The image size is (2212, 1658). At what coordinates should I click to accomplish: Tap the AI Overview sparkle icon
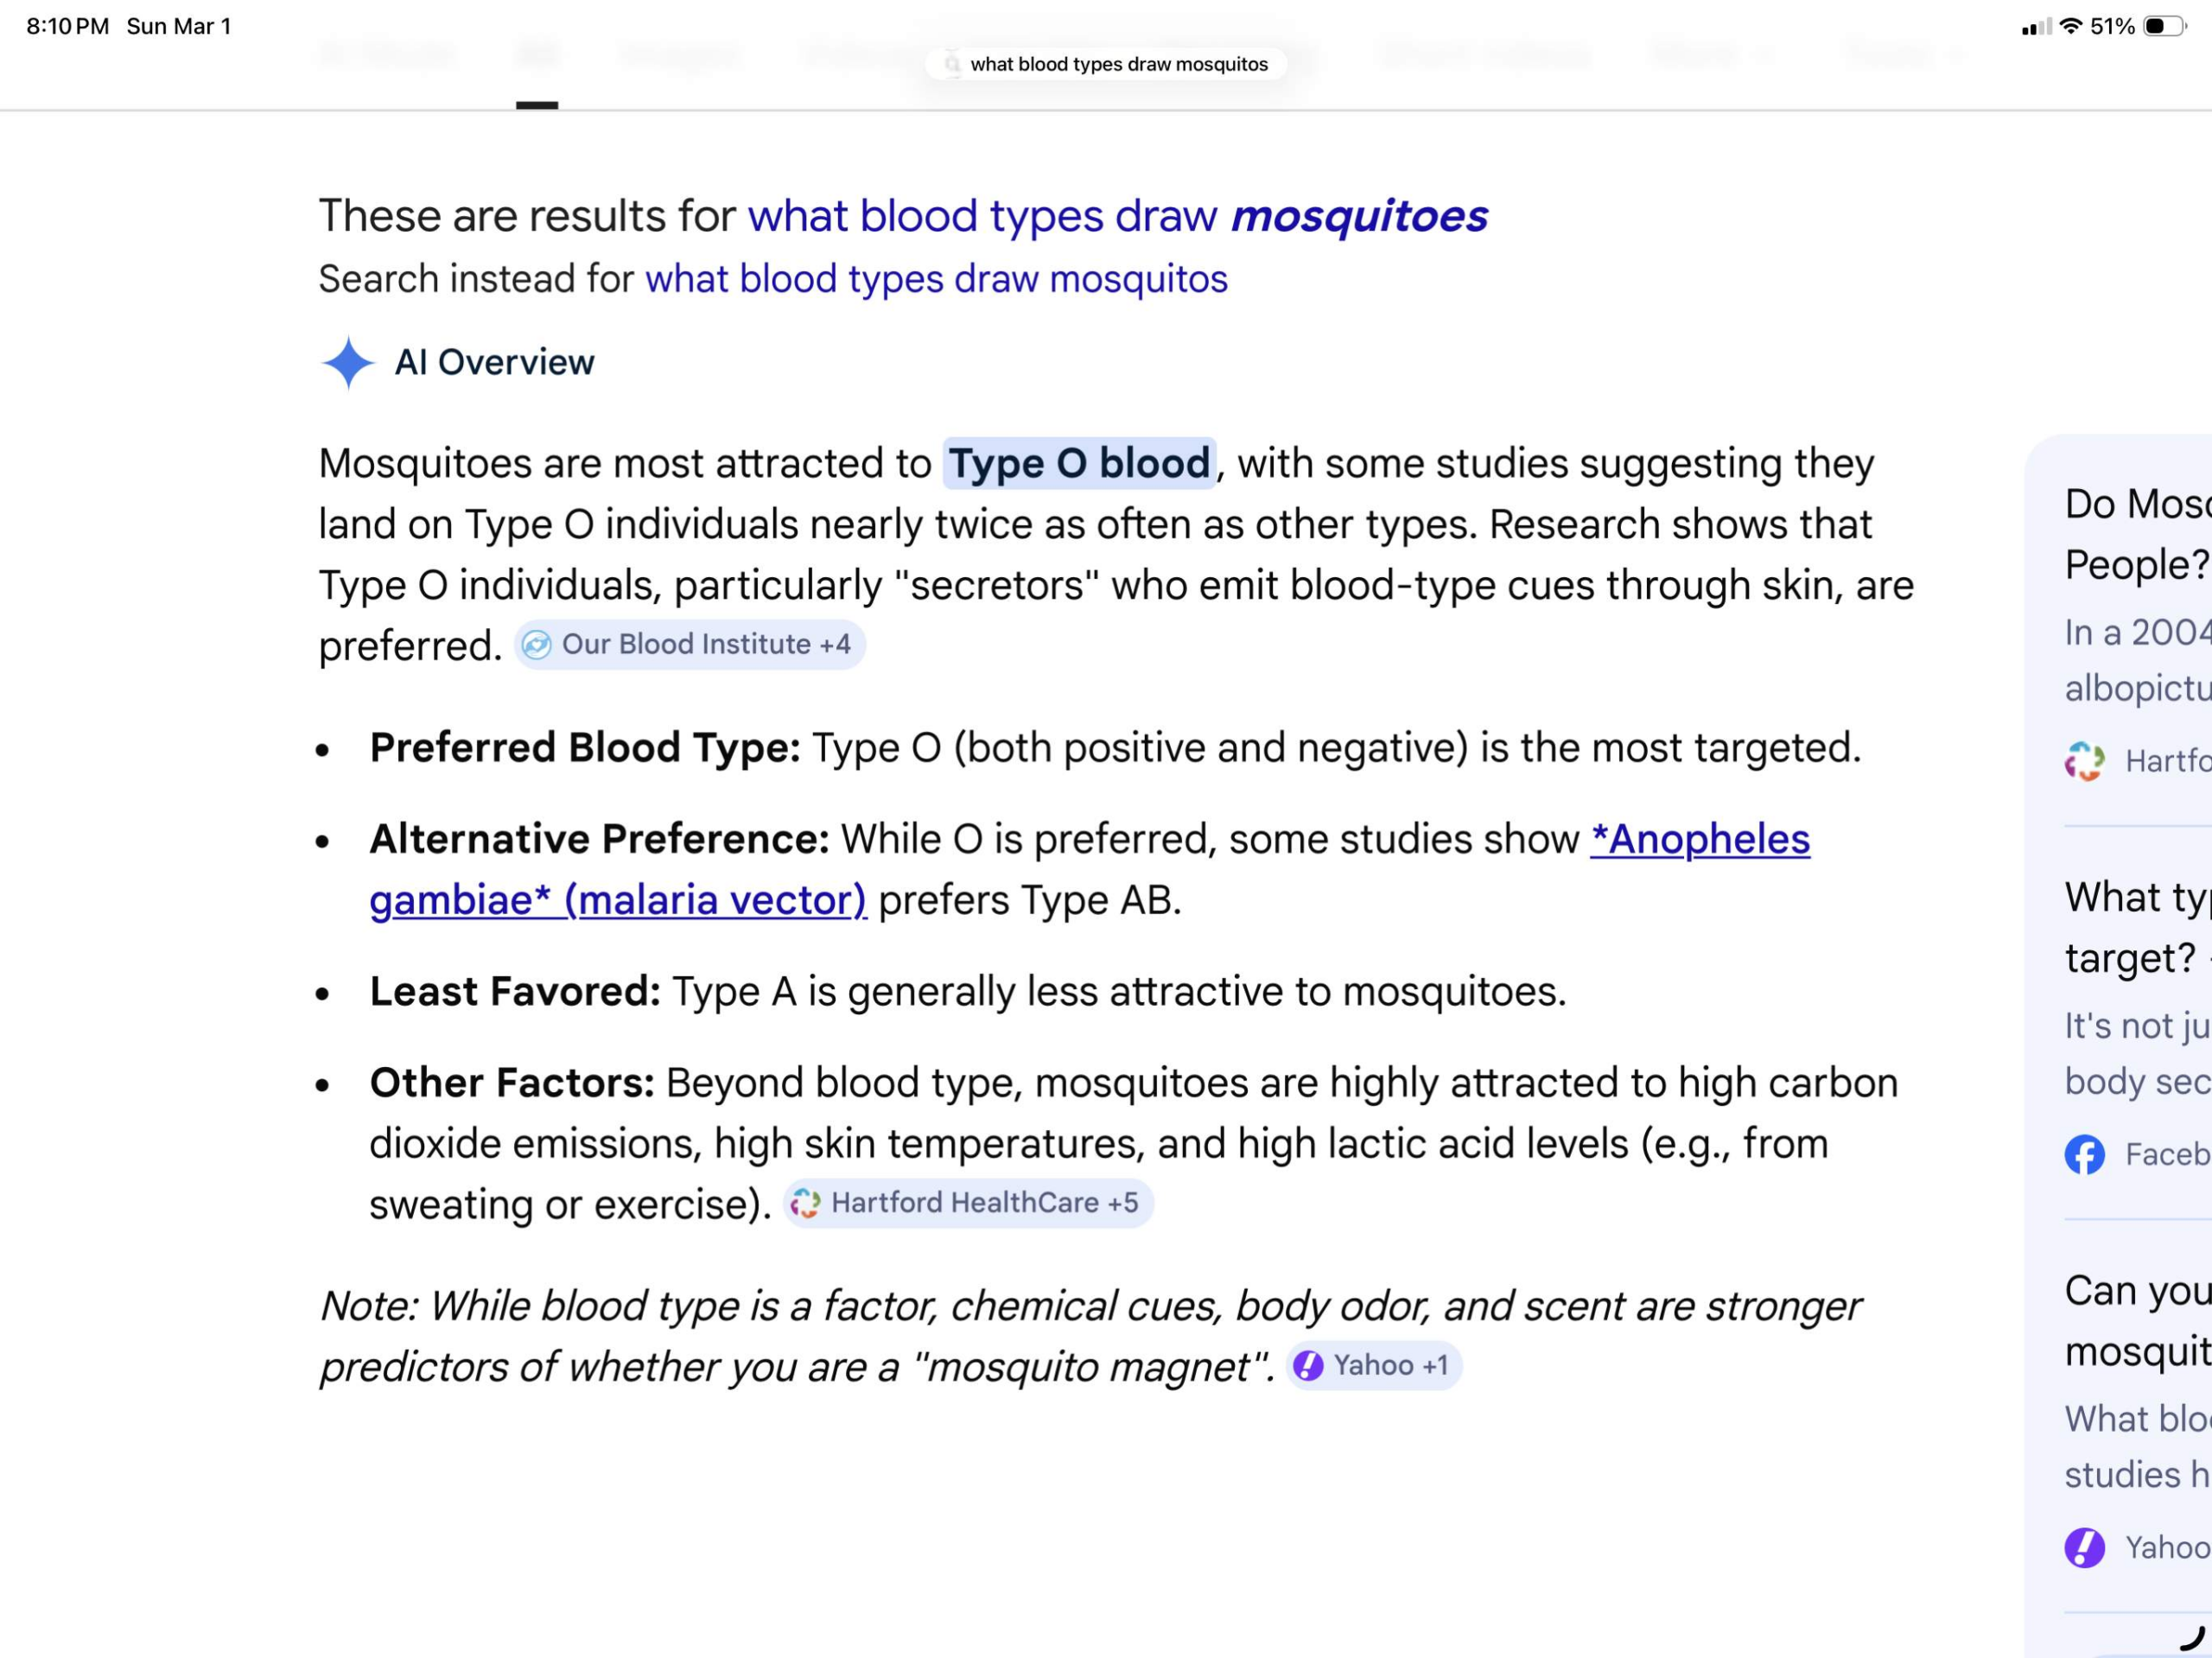point(348,362)
